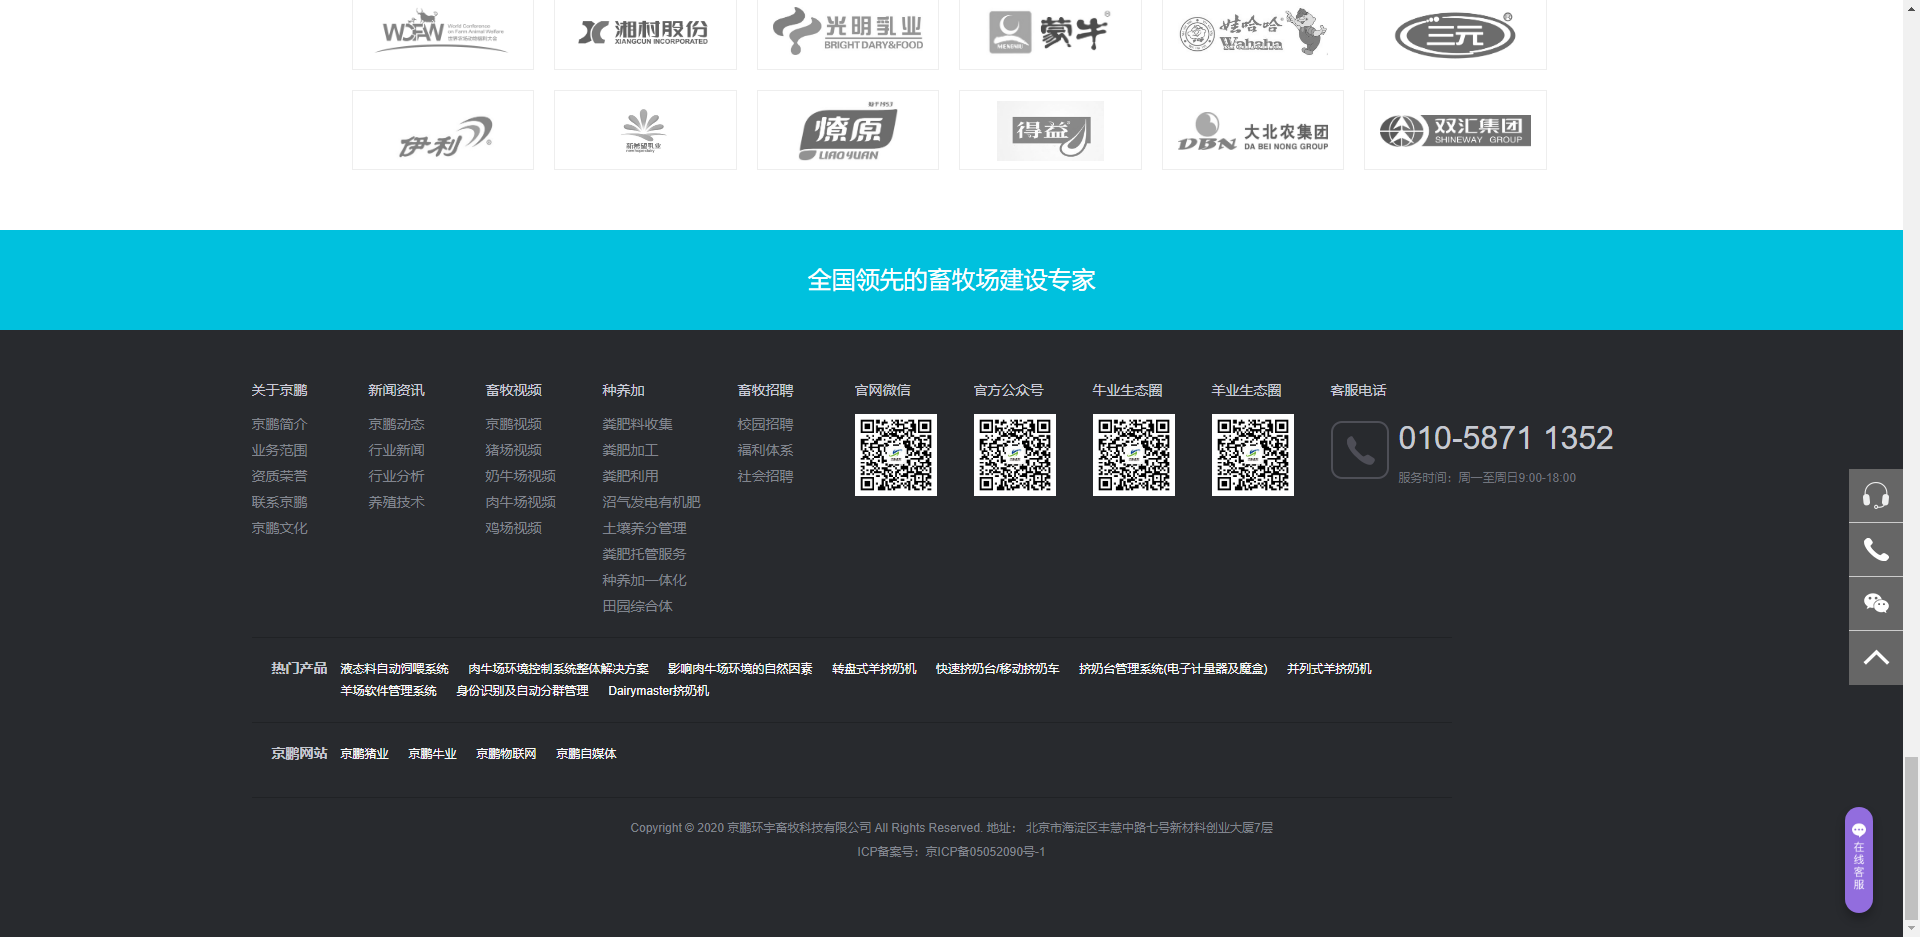Open the 畜牧视频 footer heading

[513, 390]
